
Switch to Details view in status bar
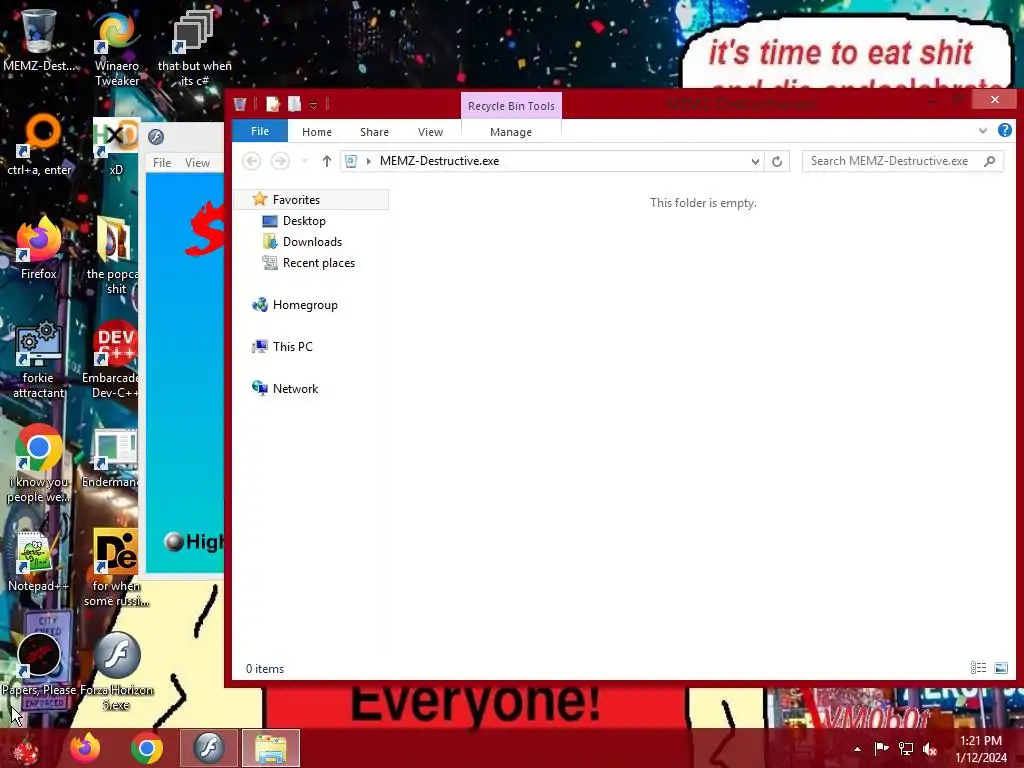(x=978, y=667)
